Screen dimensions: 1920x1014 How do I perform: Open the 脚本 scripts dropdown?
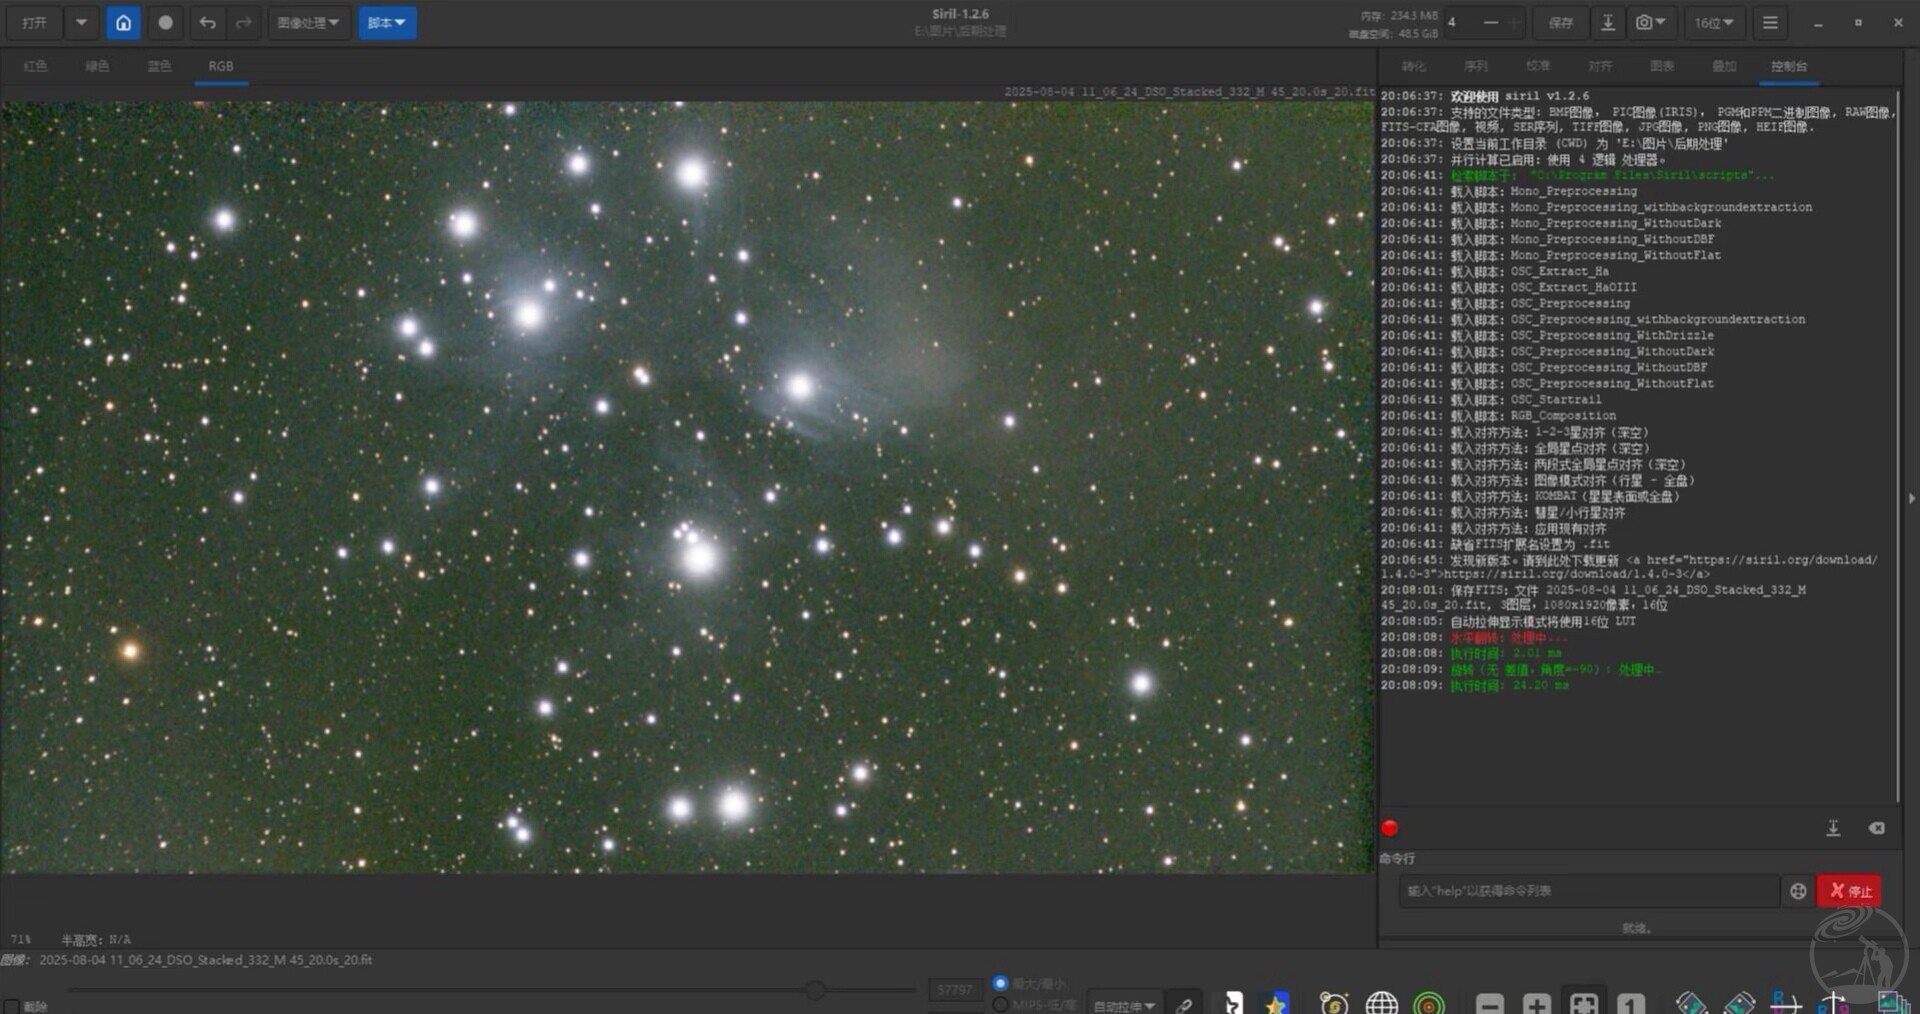(387, 23)
